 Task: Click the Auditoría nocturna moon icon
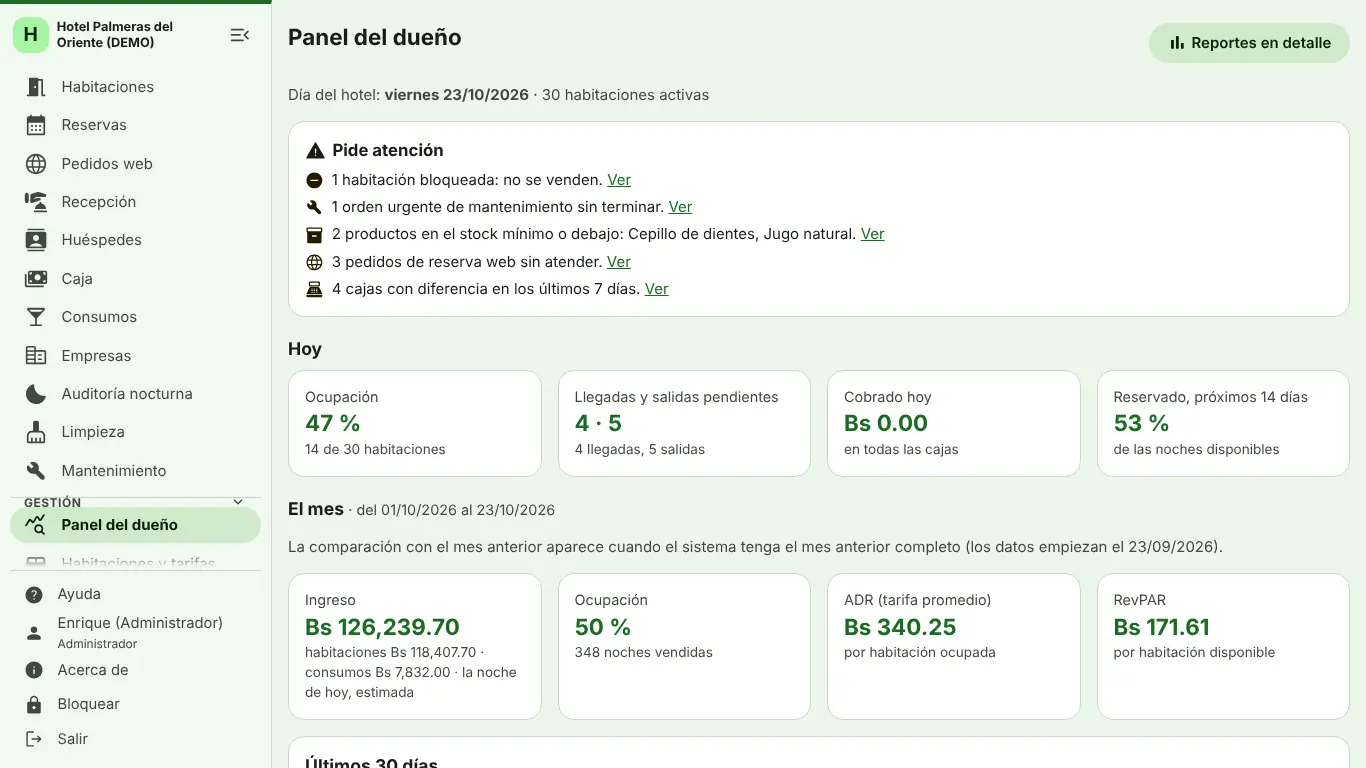(x=36, y=394)
